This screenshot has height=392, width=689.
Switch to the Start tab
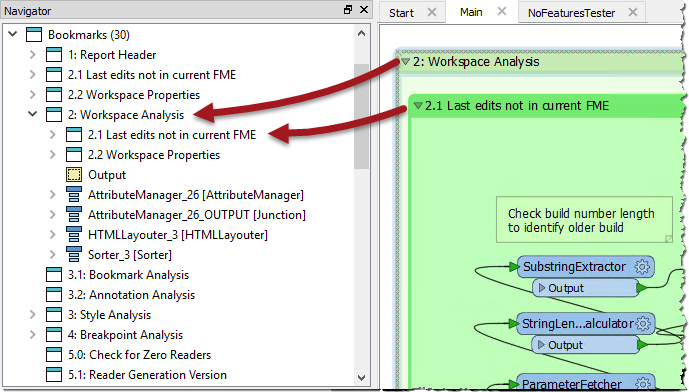[x=401, y=13]
